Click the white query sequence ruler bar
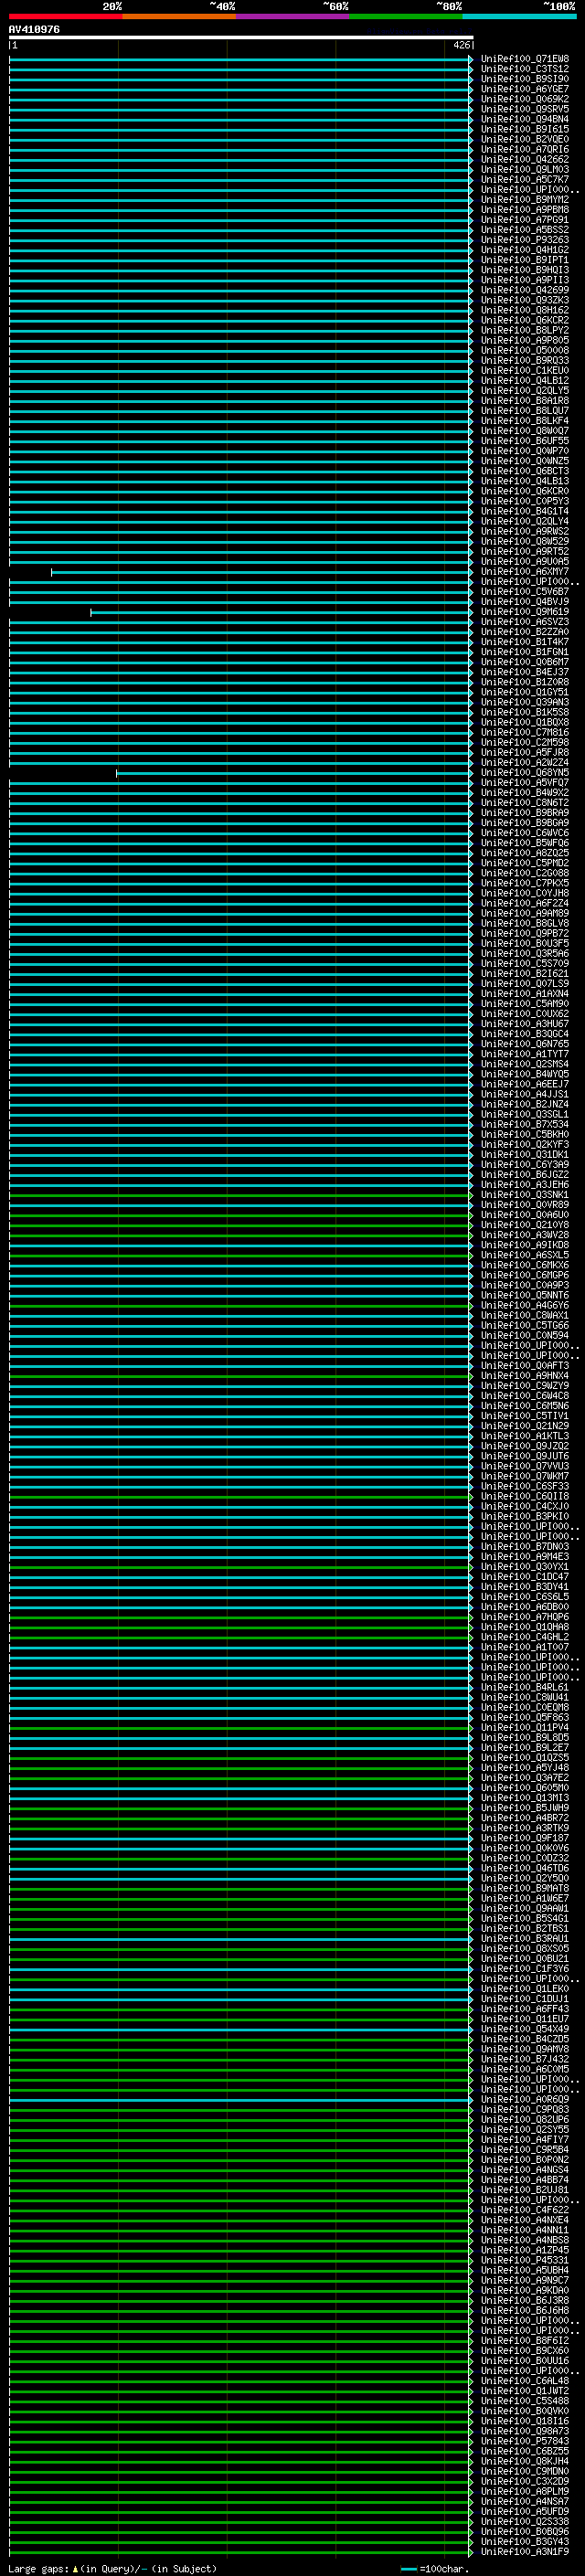Viewport: 585px width, 2576px height. (240, 38)
